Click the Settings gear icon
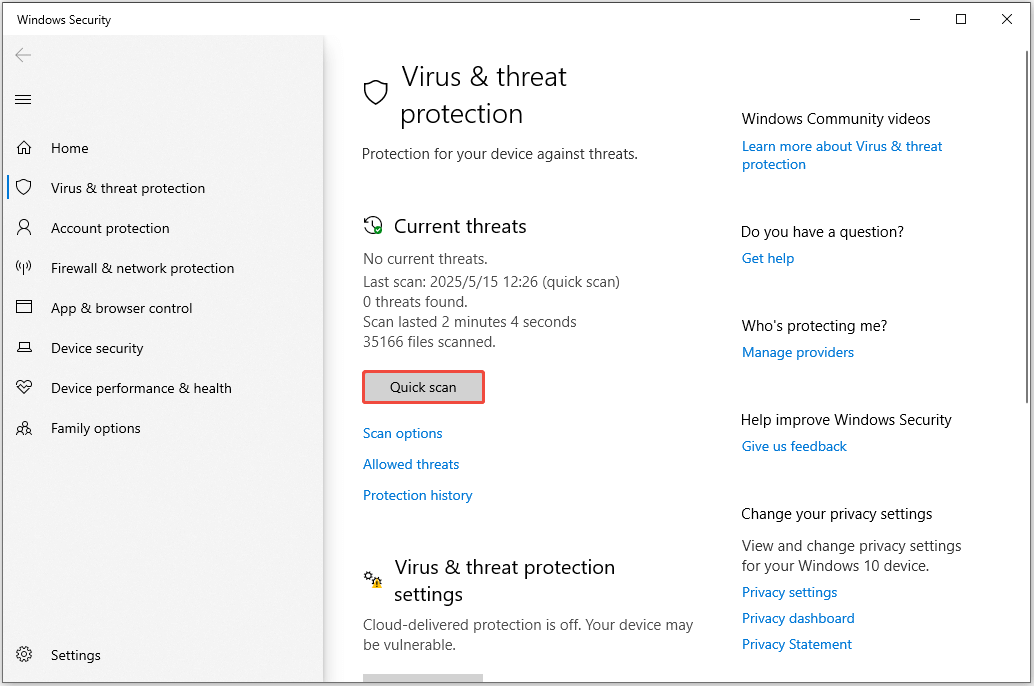The image size is (1034, 686). point(24,655)
